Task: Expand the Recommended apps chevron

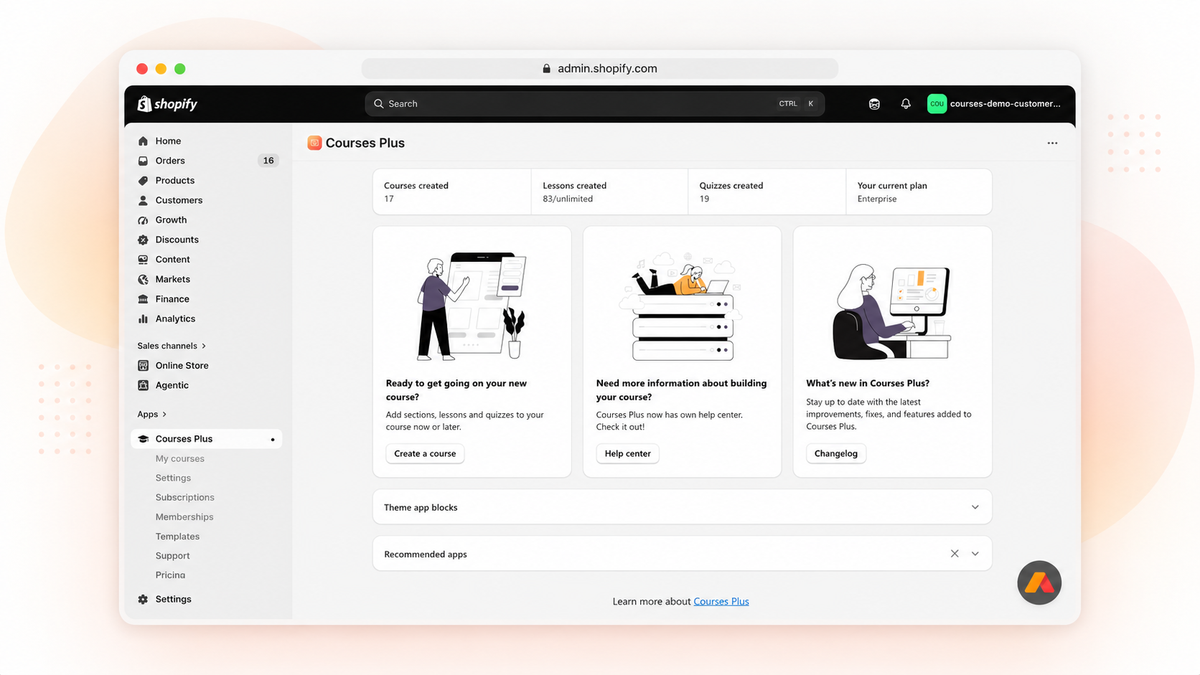Action: click(975, 554)
